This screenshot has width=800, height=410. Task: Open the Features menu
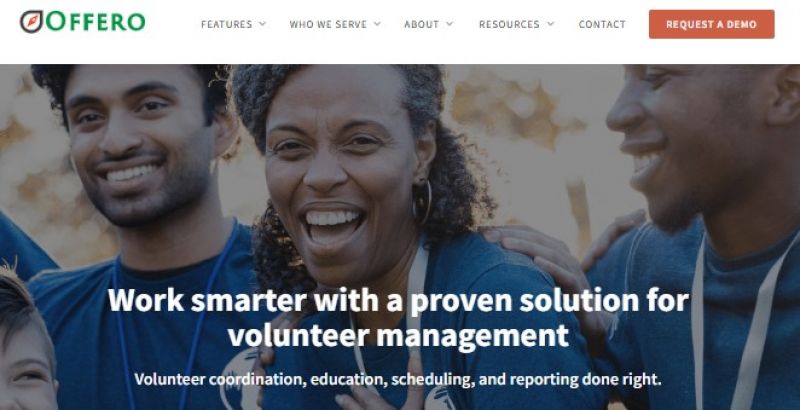pos(227,24)
